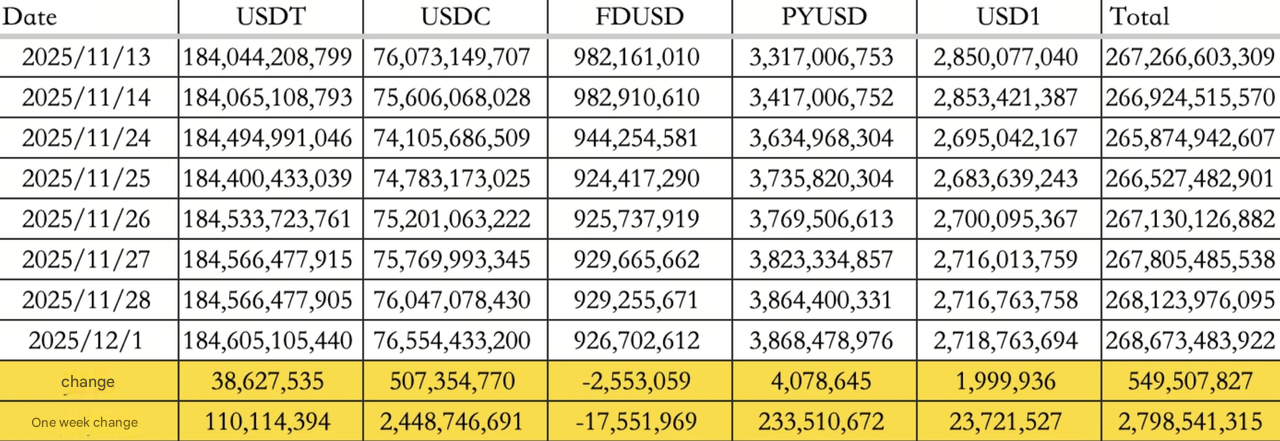Image resolution: width=1280 pixels, height=441 pixels.
Task: Select FDUSD change cell -2,553,059
Action: tap(637, 382)
